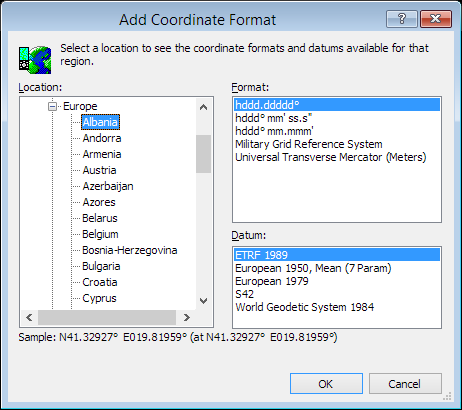Choose Azerbaijan from the location list
The image size is (462, 410).
point(108,186)
